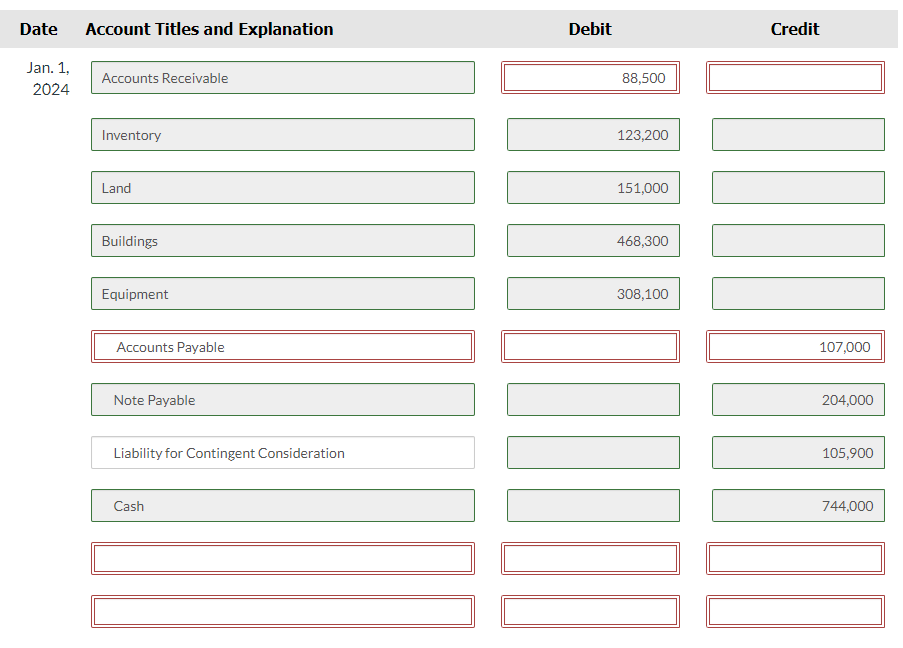The height and width of the screenshot is (648, 903).
Task: Select the credit amount showing 105,900
Action: coord(797,452)
